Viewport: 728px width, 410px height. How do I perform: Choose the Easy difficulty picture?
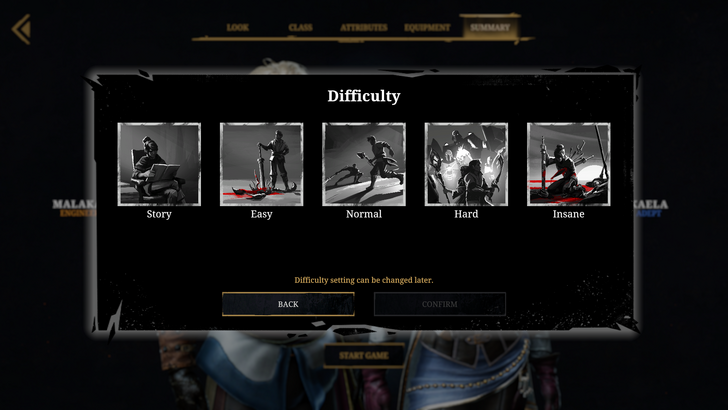[261, 164]
